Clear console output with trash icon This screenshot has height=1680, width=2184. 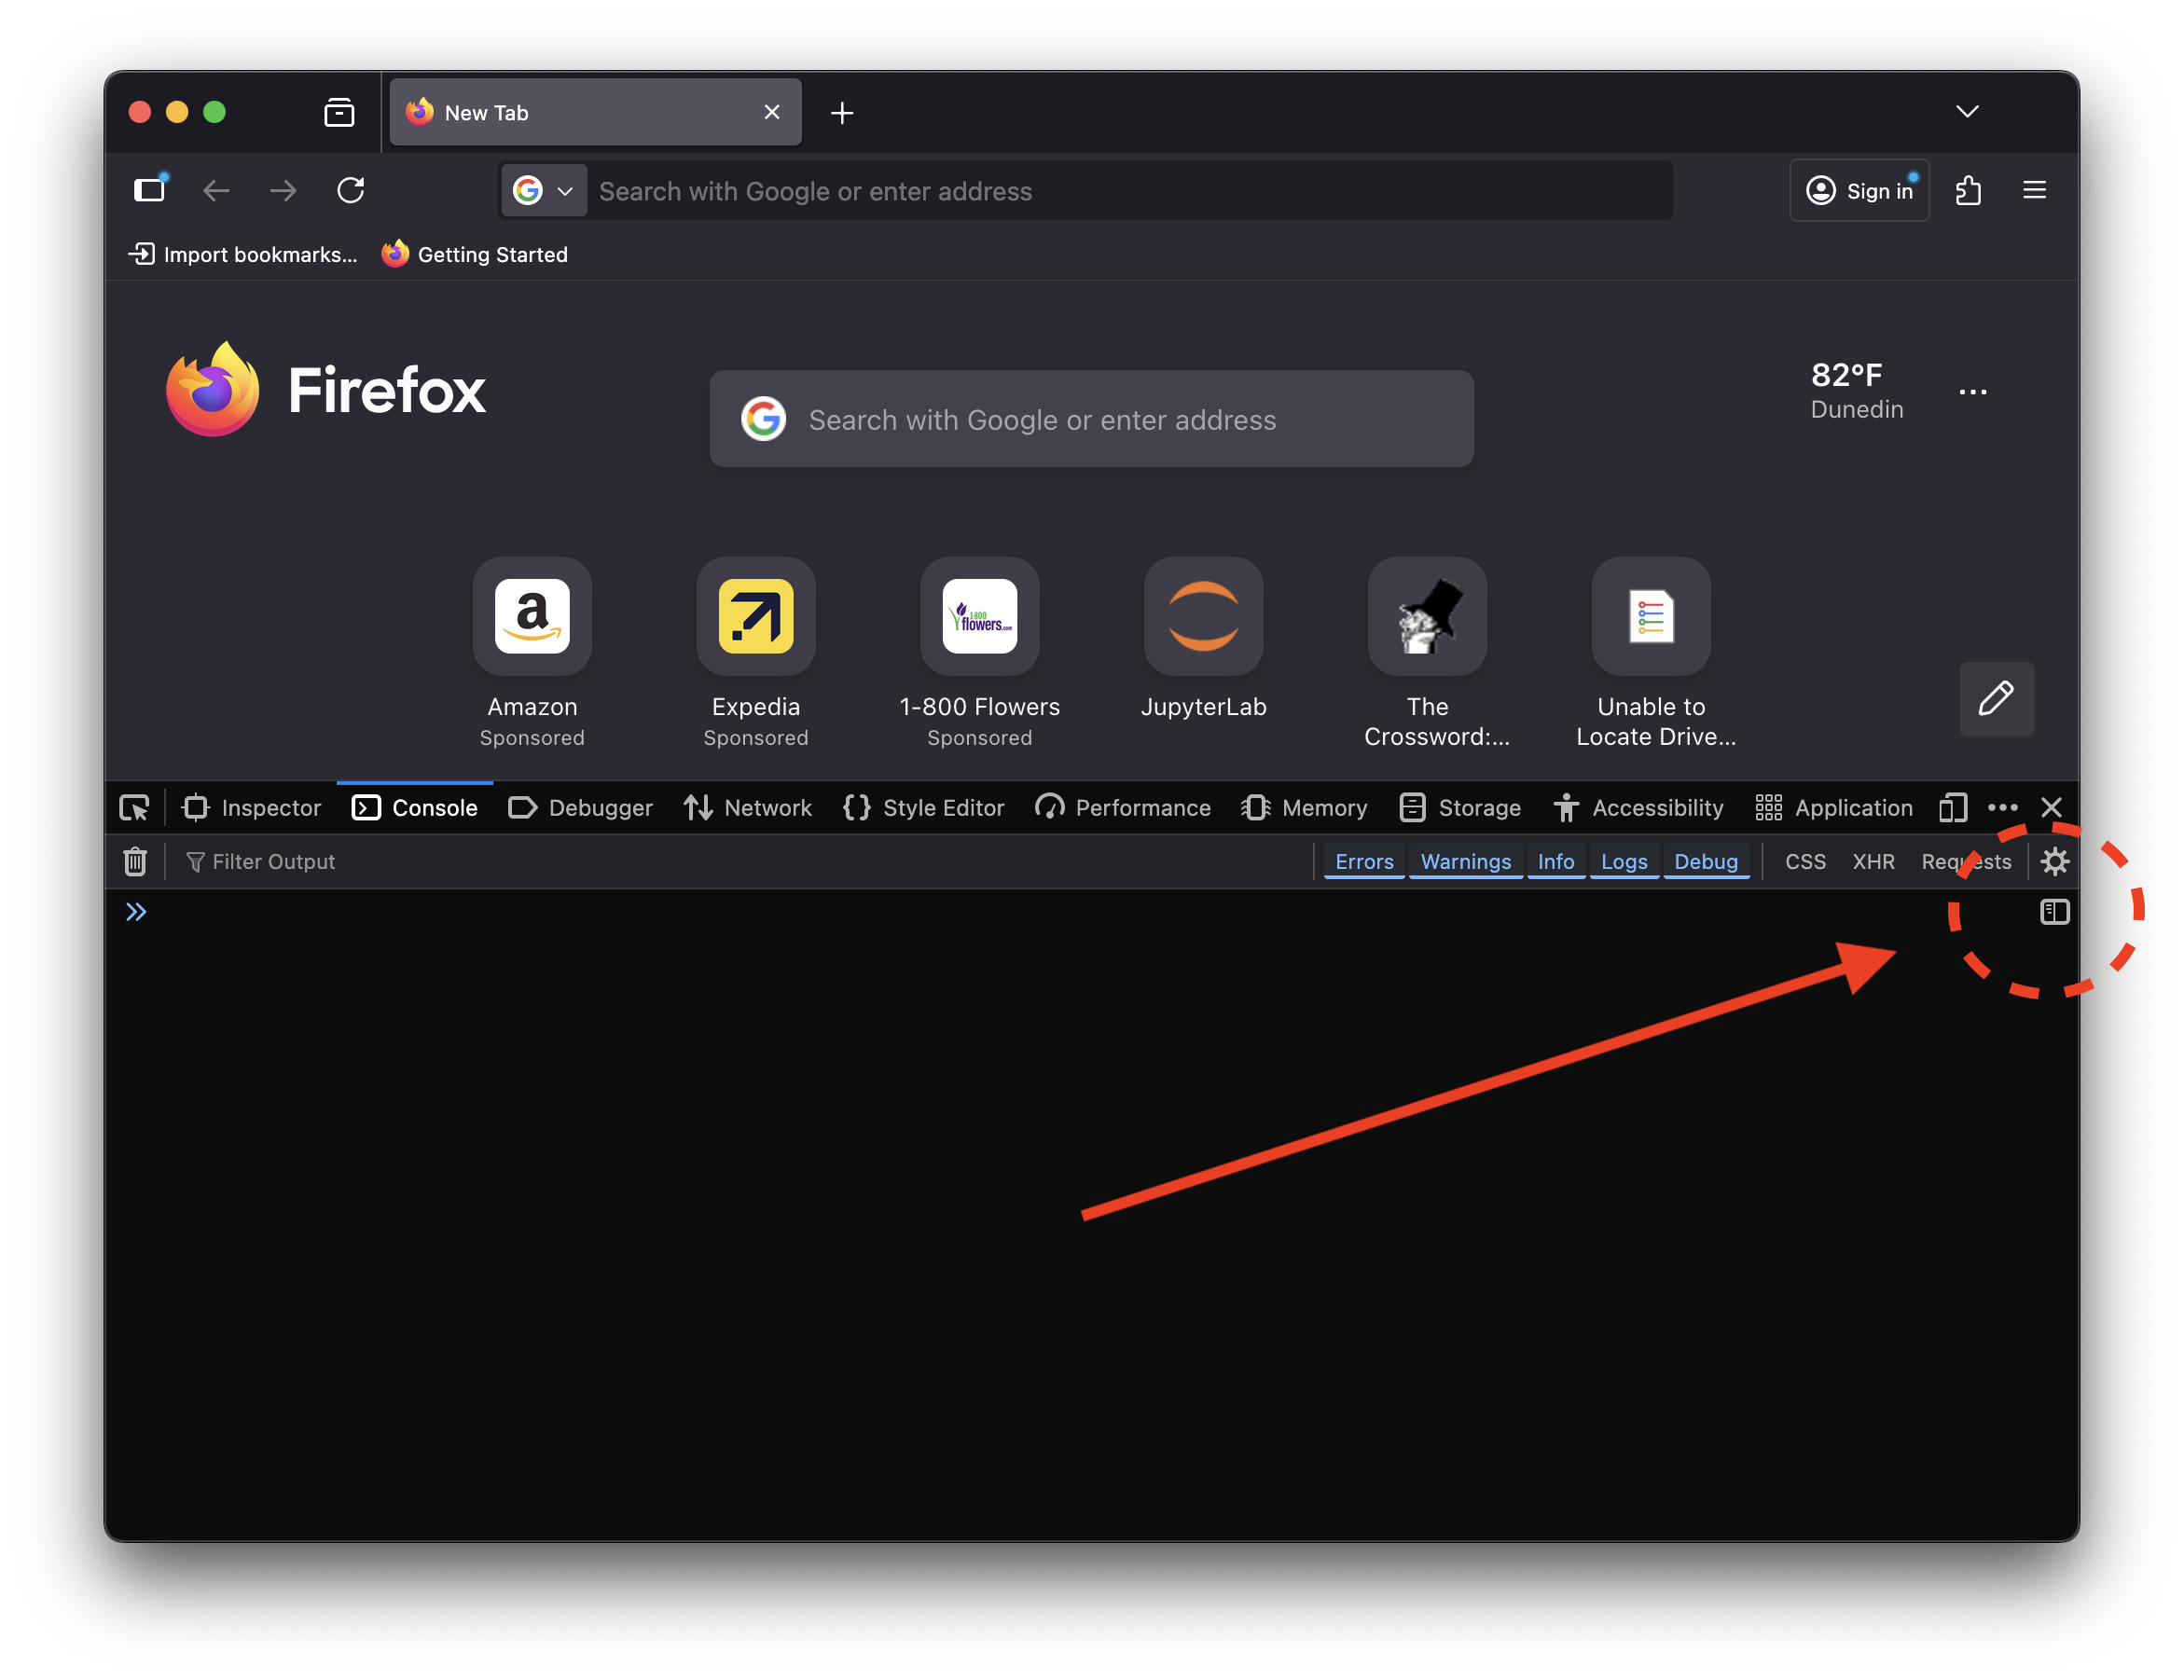(135, 861)
